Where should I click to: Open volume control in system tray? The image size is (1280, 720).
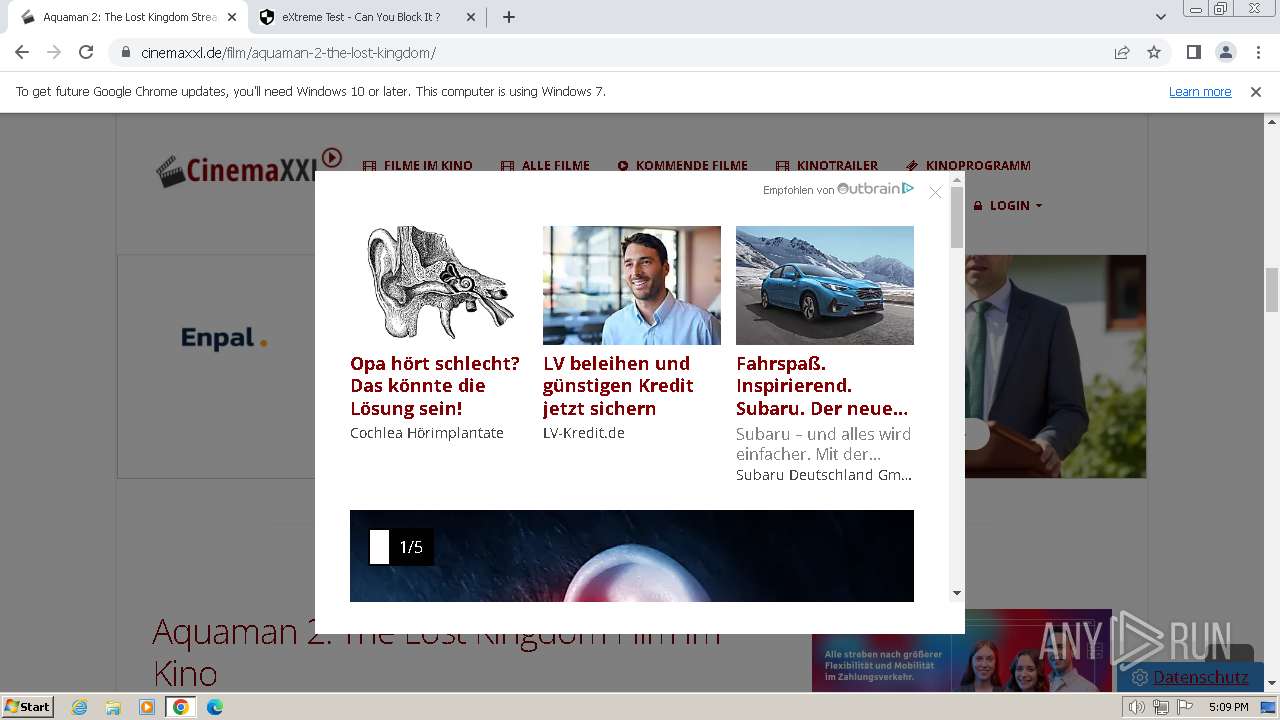coord(1137,707)
